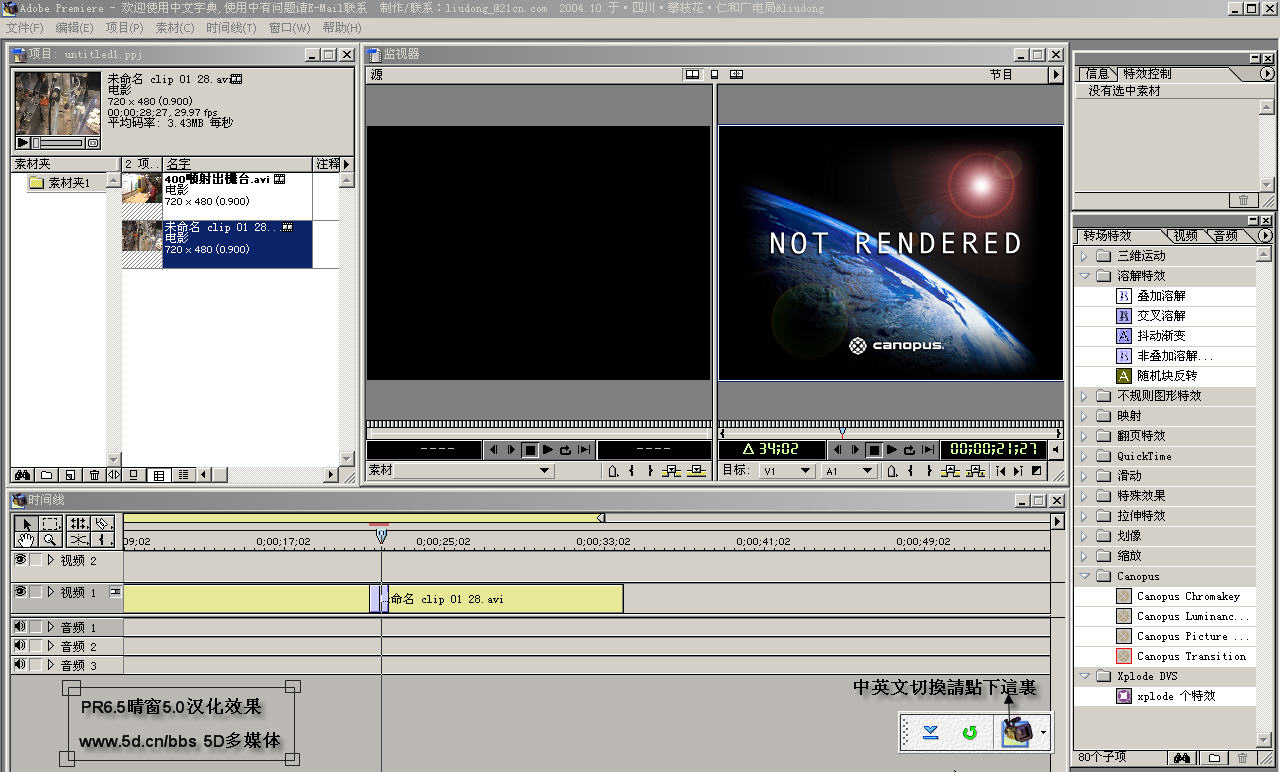Open the 时间线(T) menu

tap(231, 27)
